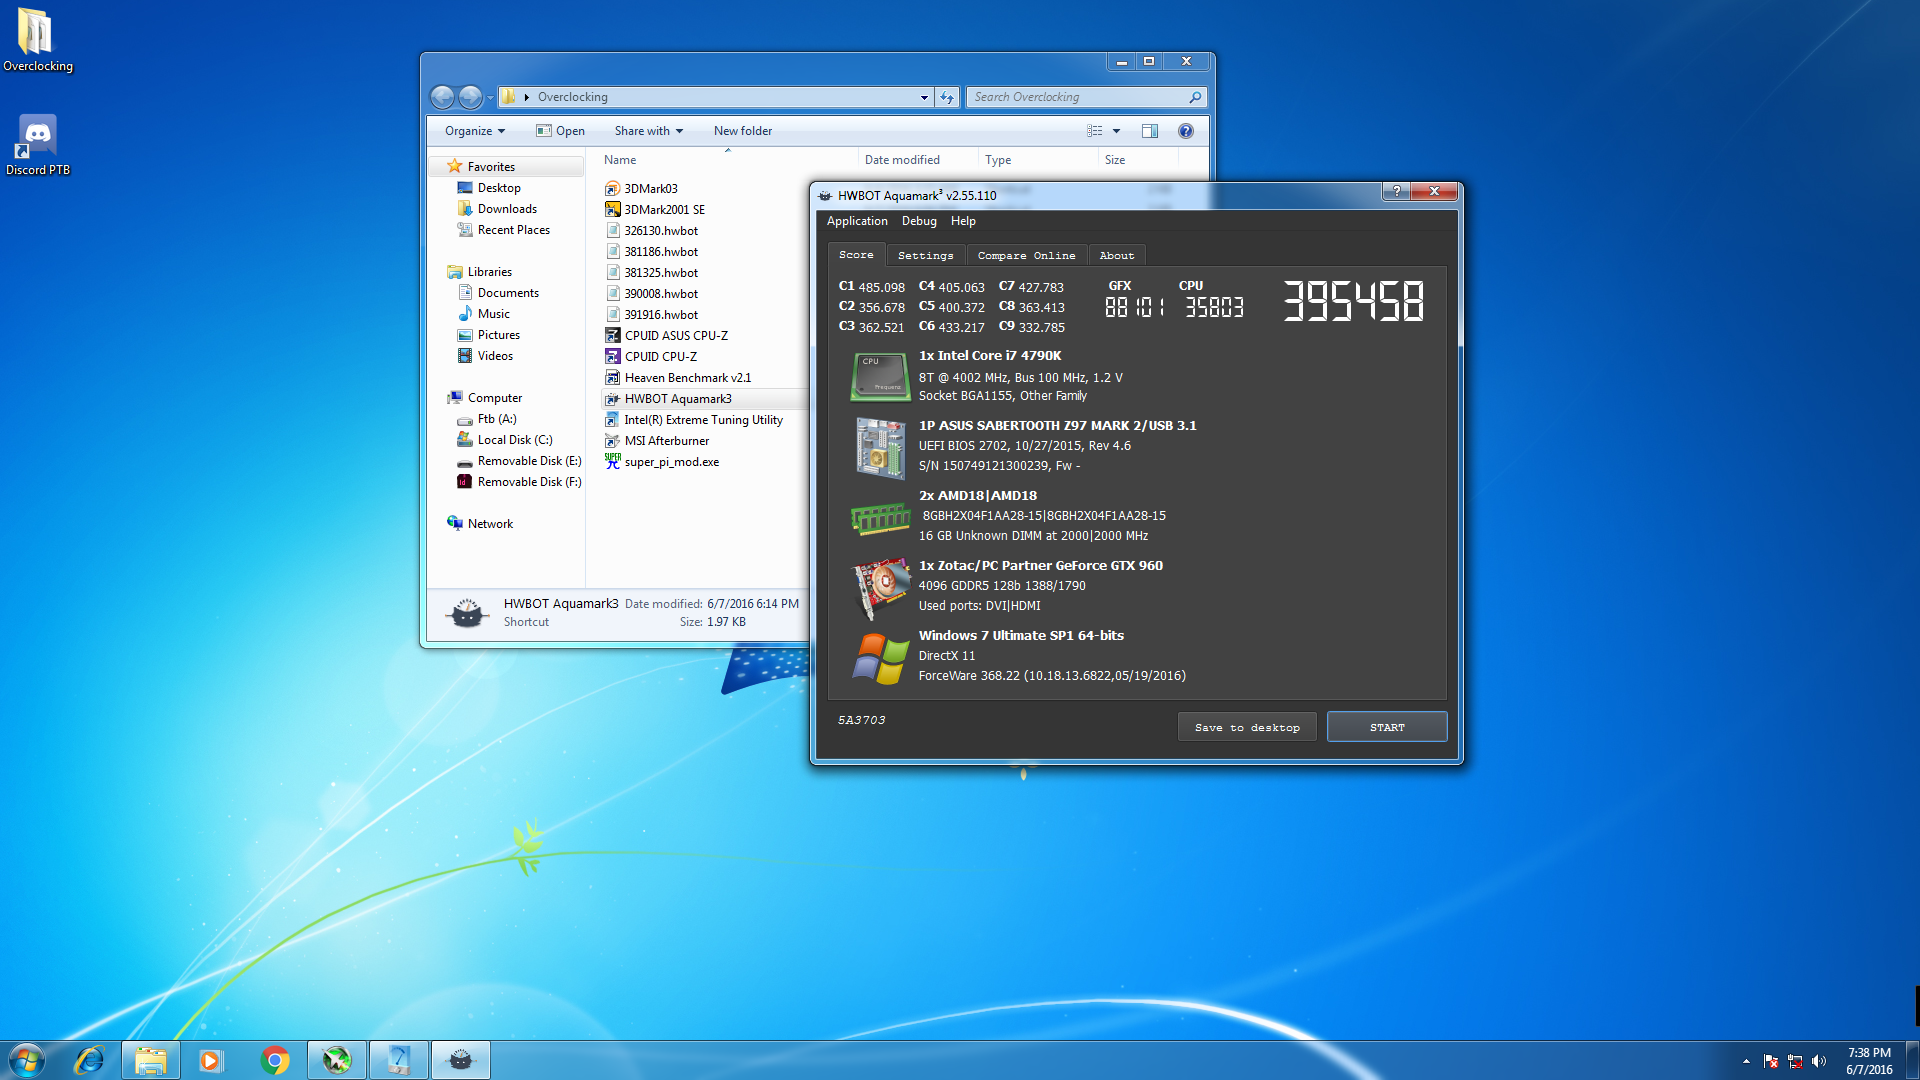
Task: Switch to the Compare Online tab
Action: coord(1027,255)
